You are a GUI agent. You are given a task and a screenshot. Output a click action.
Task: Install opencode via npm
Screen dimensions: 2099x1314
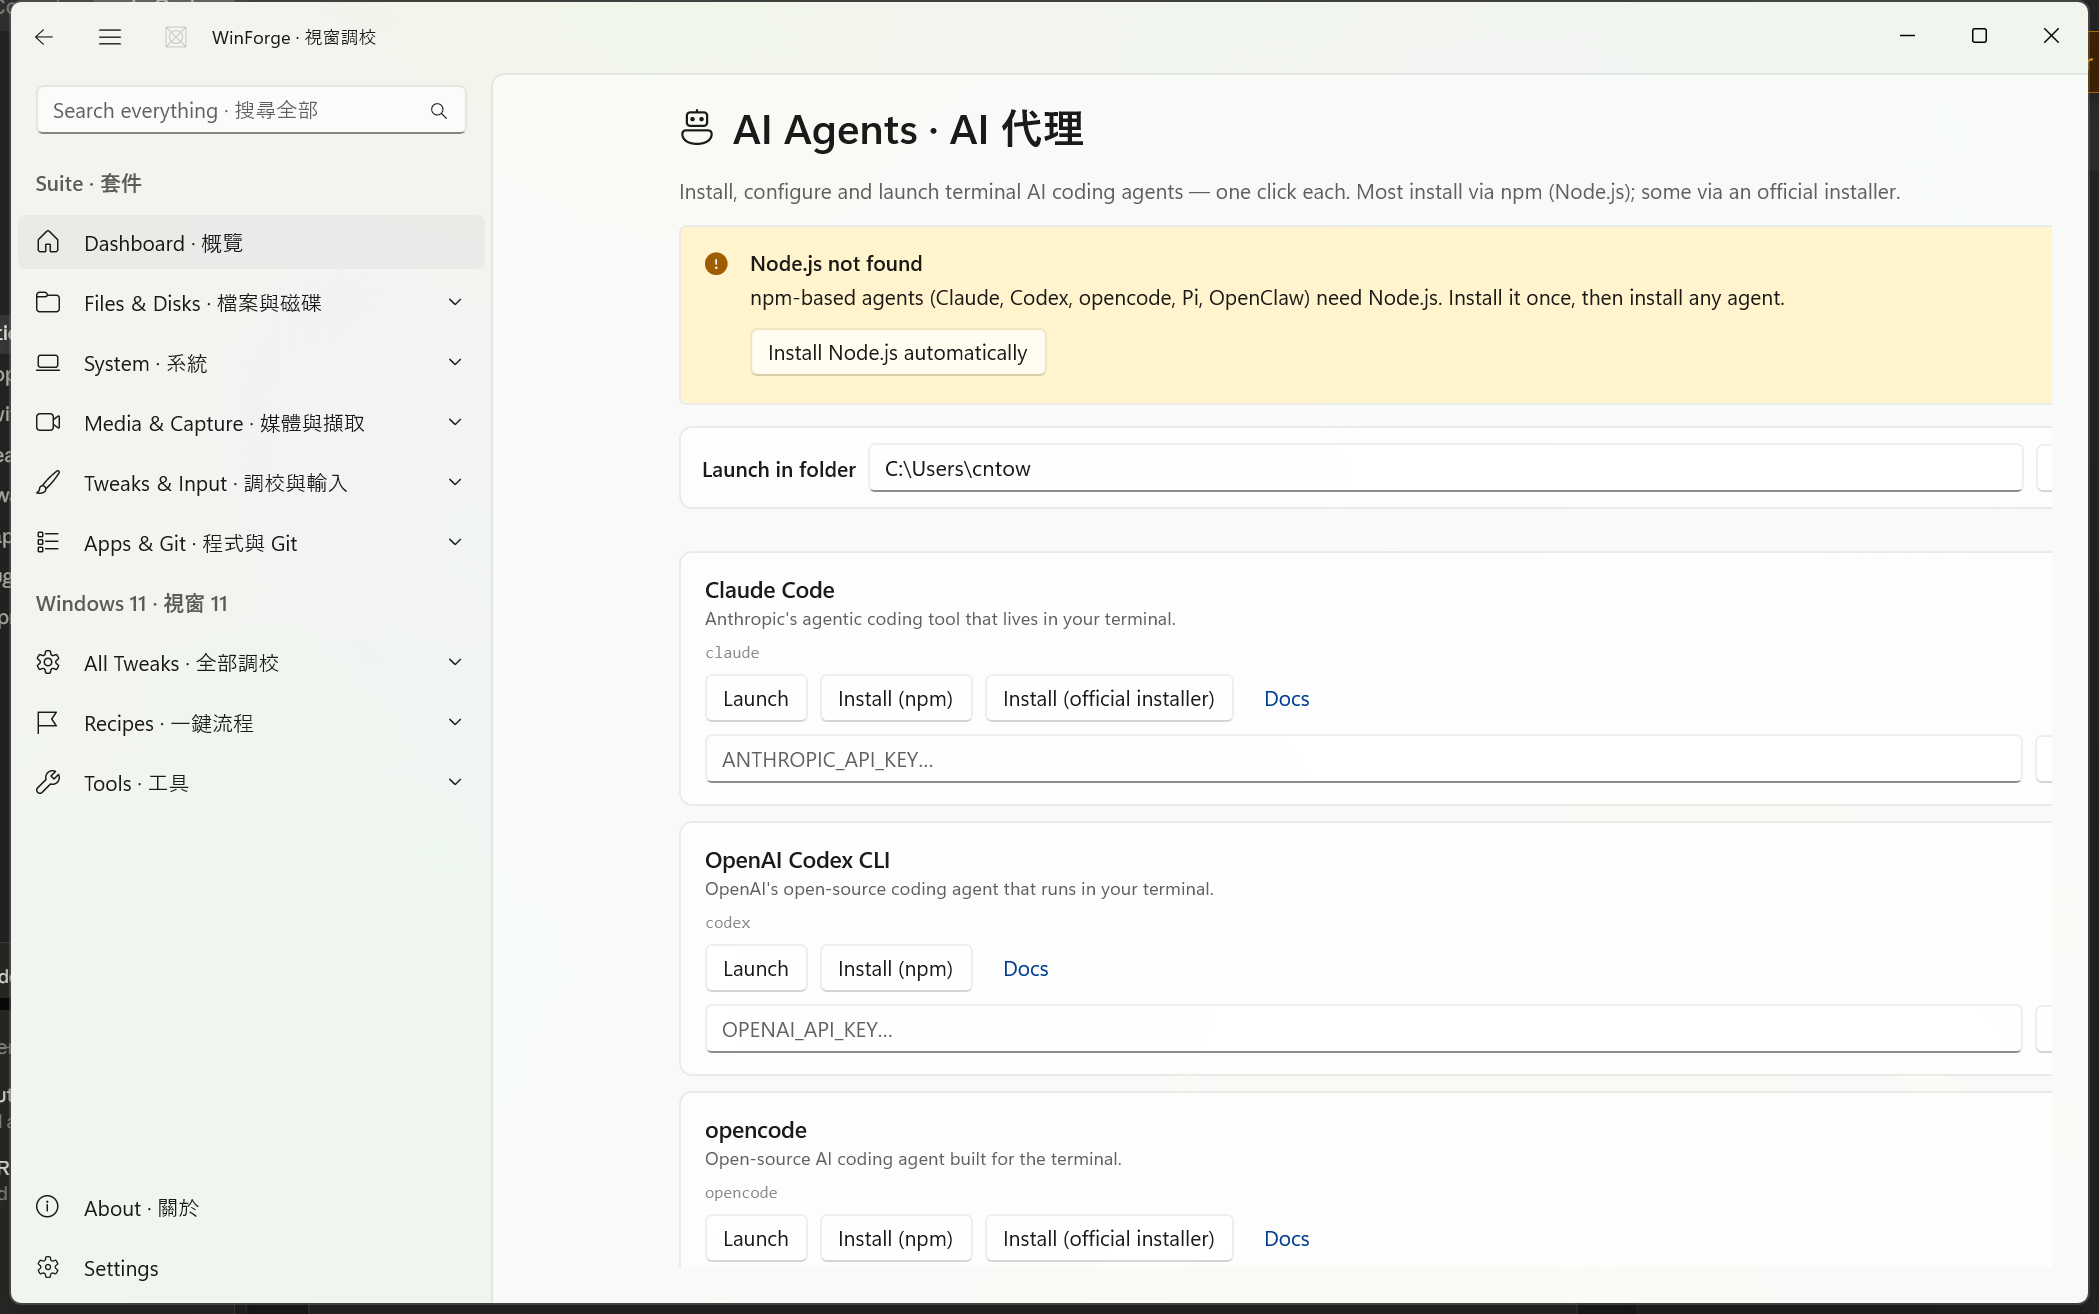click(896, 1239)
